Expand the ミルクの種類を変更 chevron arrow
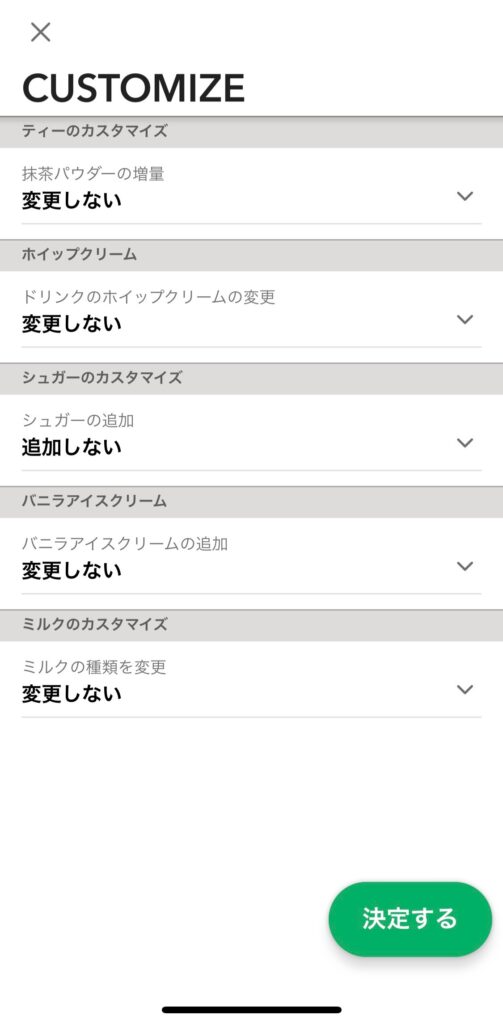Viewport: 503px width, 1024px height. pos(464,690)
